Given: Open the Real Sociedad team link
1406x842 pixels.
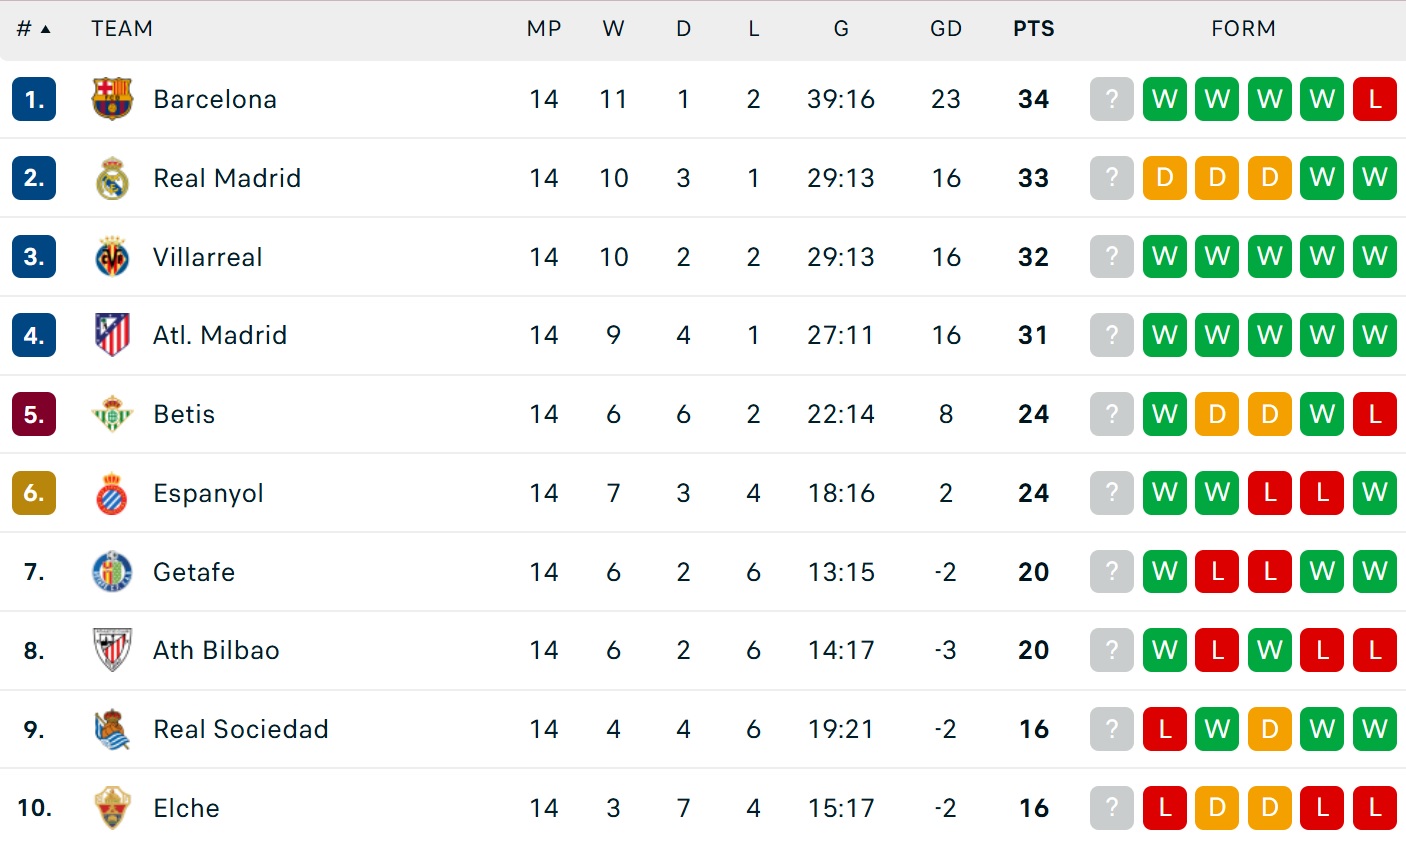Looking at the screenshot, I should (x=240, y=729).
